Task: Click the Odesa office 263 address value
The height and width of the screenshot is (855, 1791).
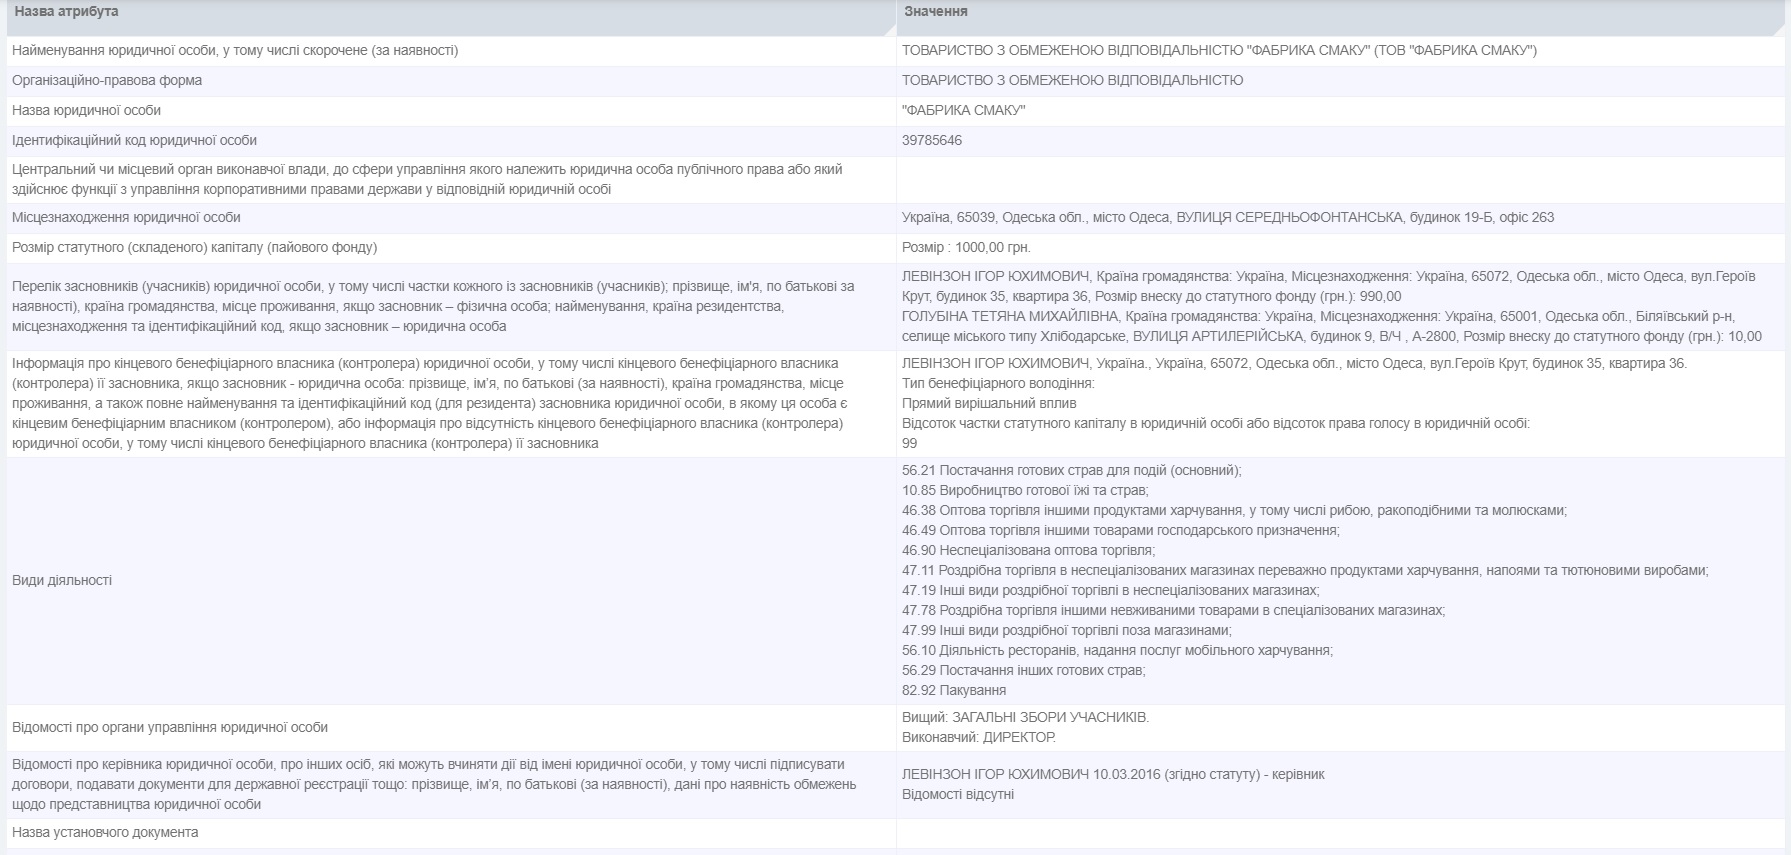Action: click(x=1227, y=218)
